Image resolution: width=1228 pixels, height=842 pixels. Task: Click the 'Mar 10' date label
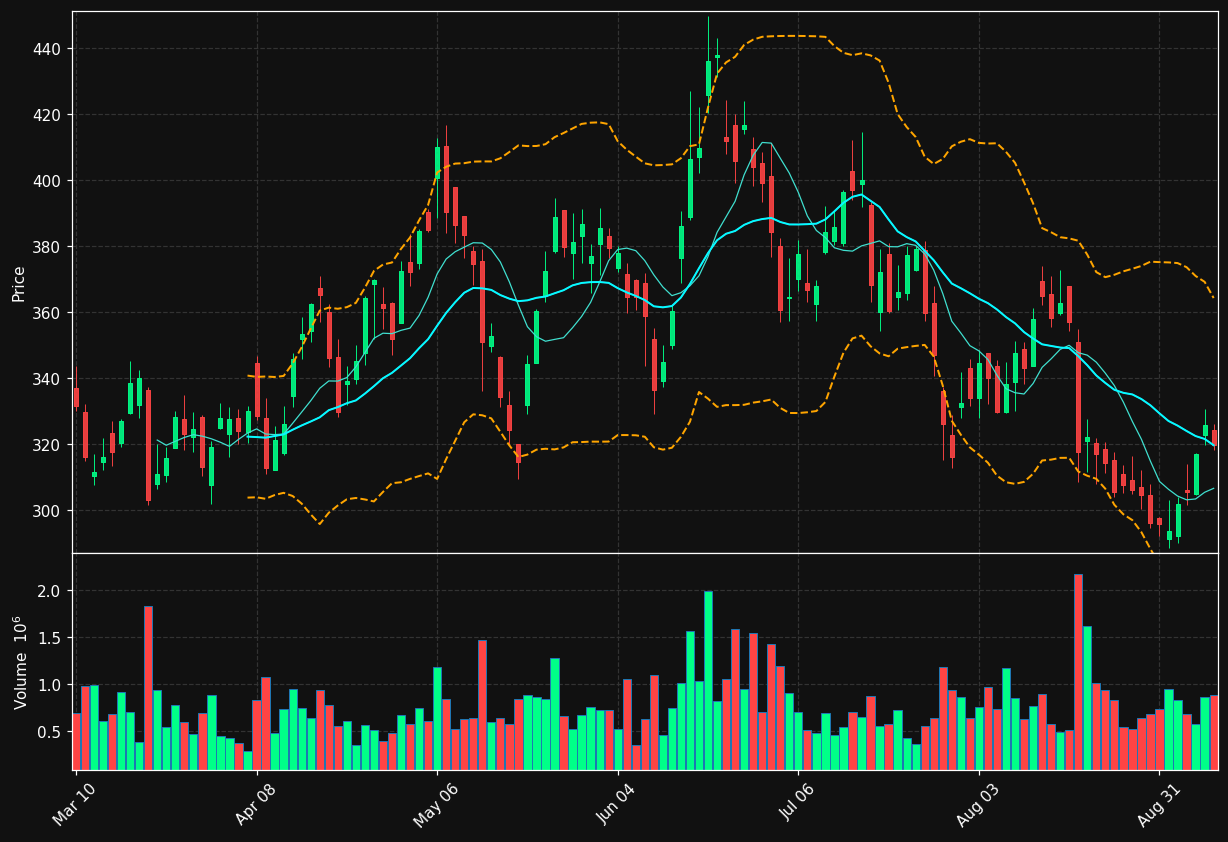(75, 803)
